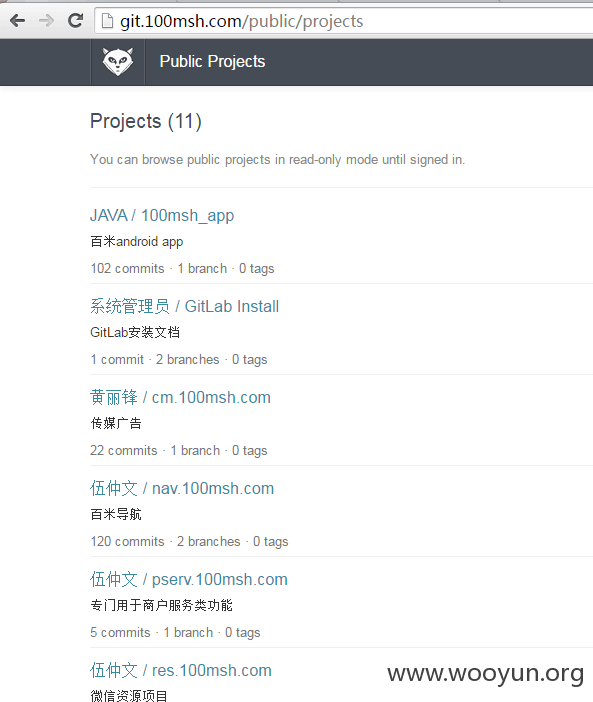Focus the git.100msh.com address bar
Image resolution: width=593 pixels, height=702 pixels.
[344, 21]
